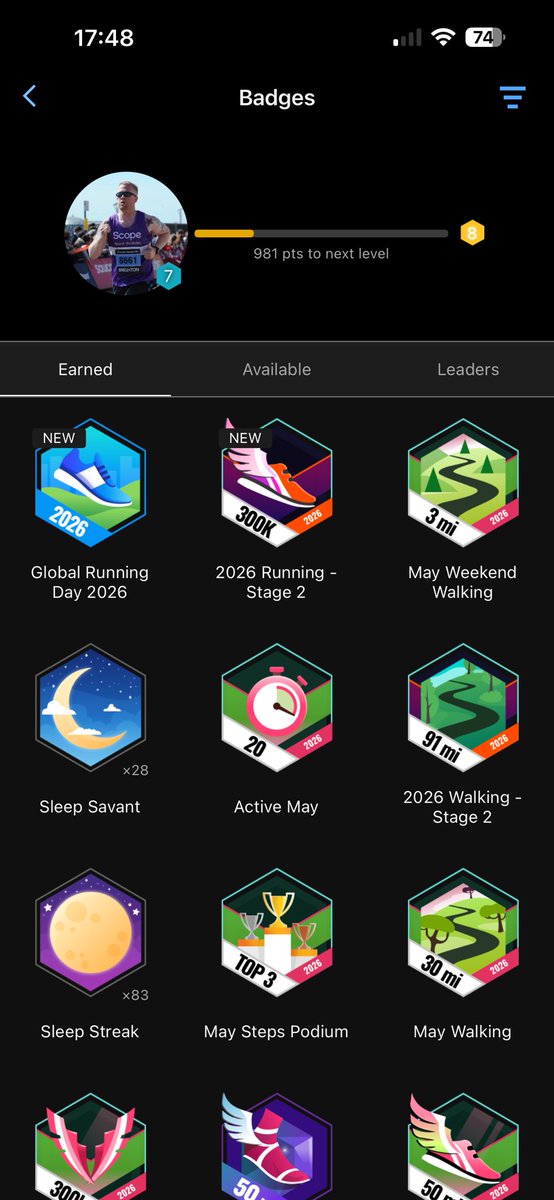Viewport: 554px width, 1200px height.
Task: View the May Steps Podium trophy badge
Action: pos(277,934)
